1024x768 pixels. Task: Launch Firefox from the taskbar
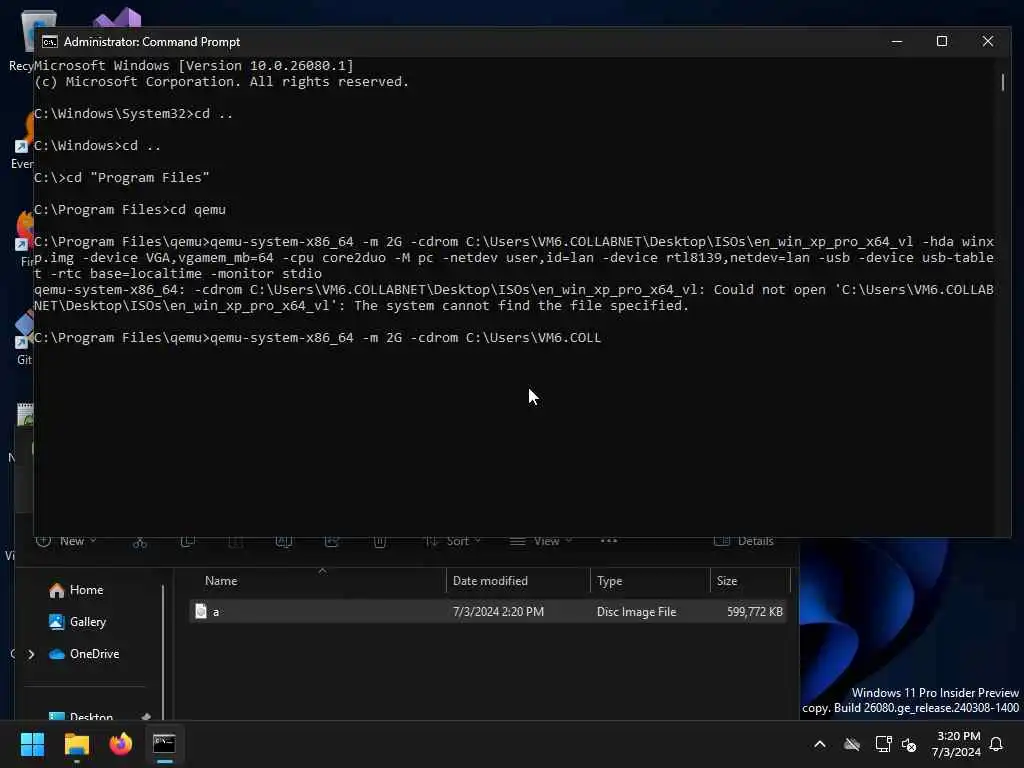click(120, 744)
